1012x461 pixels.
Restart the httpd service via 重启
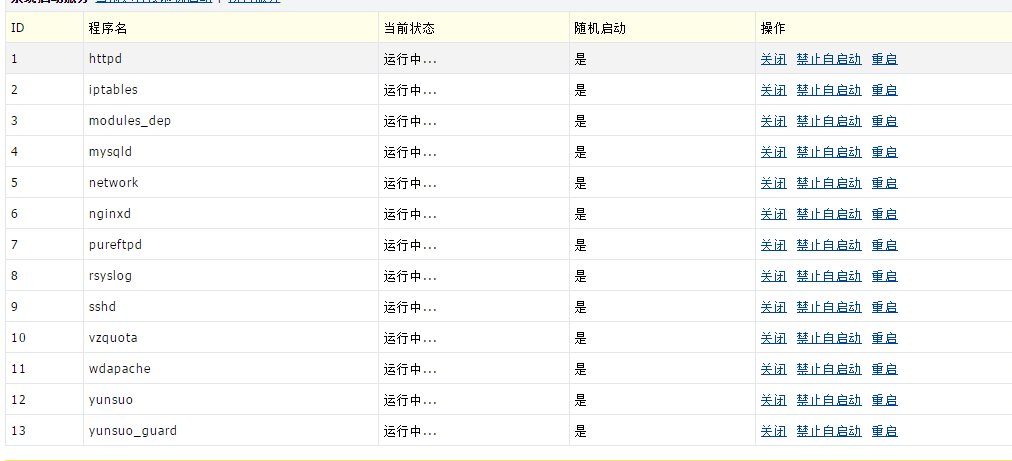click(884, 59)
